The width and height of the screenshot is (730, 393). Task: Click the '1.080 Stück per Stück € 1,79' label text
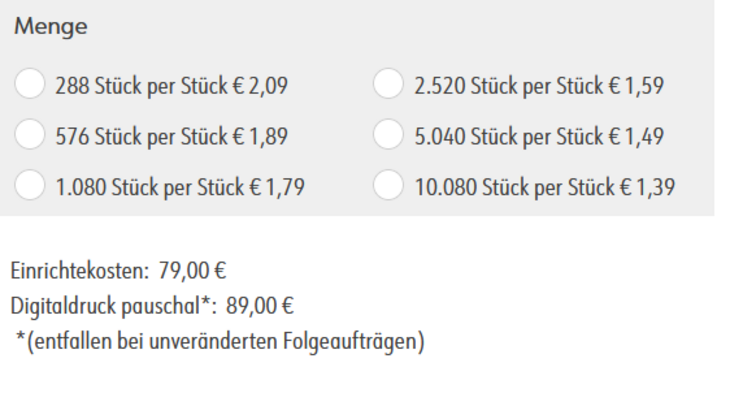tap(180, 188)
